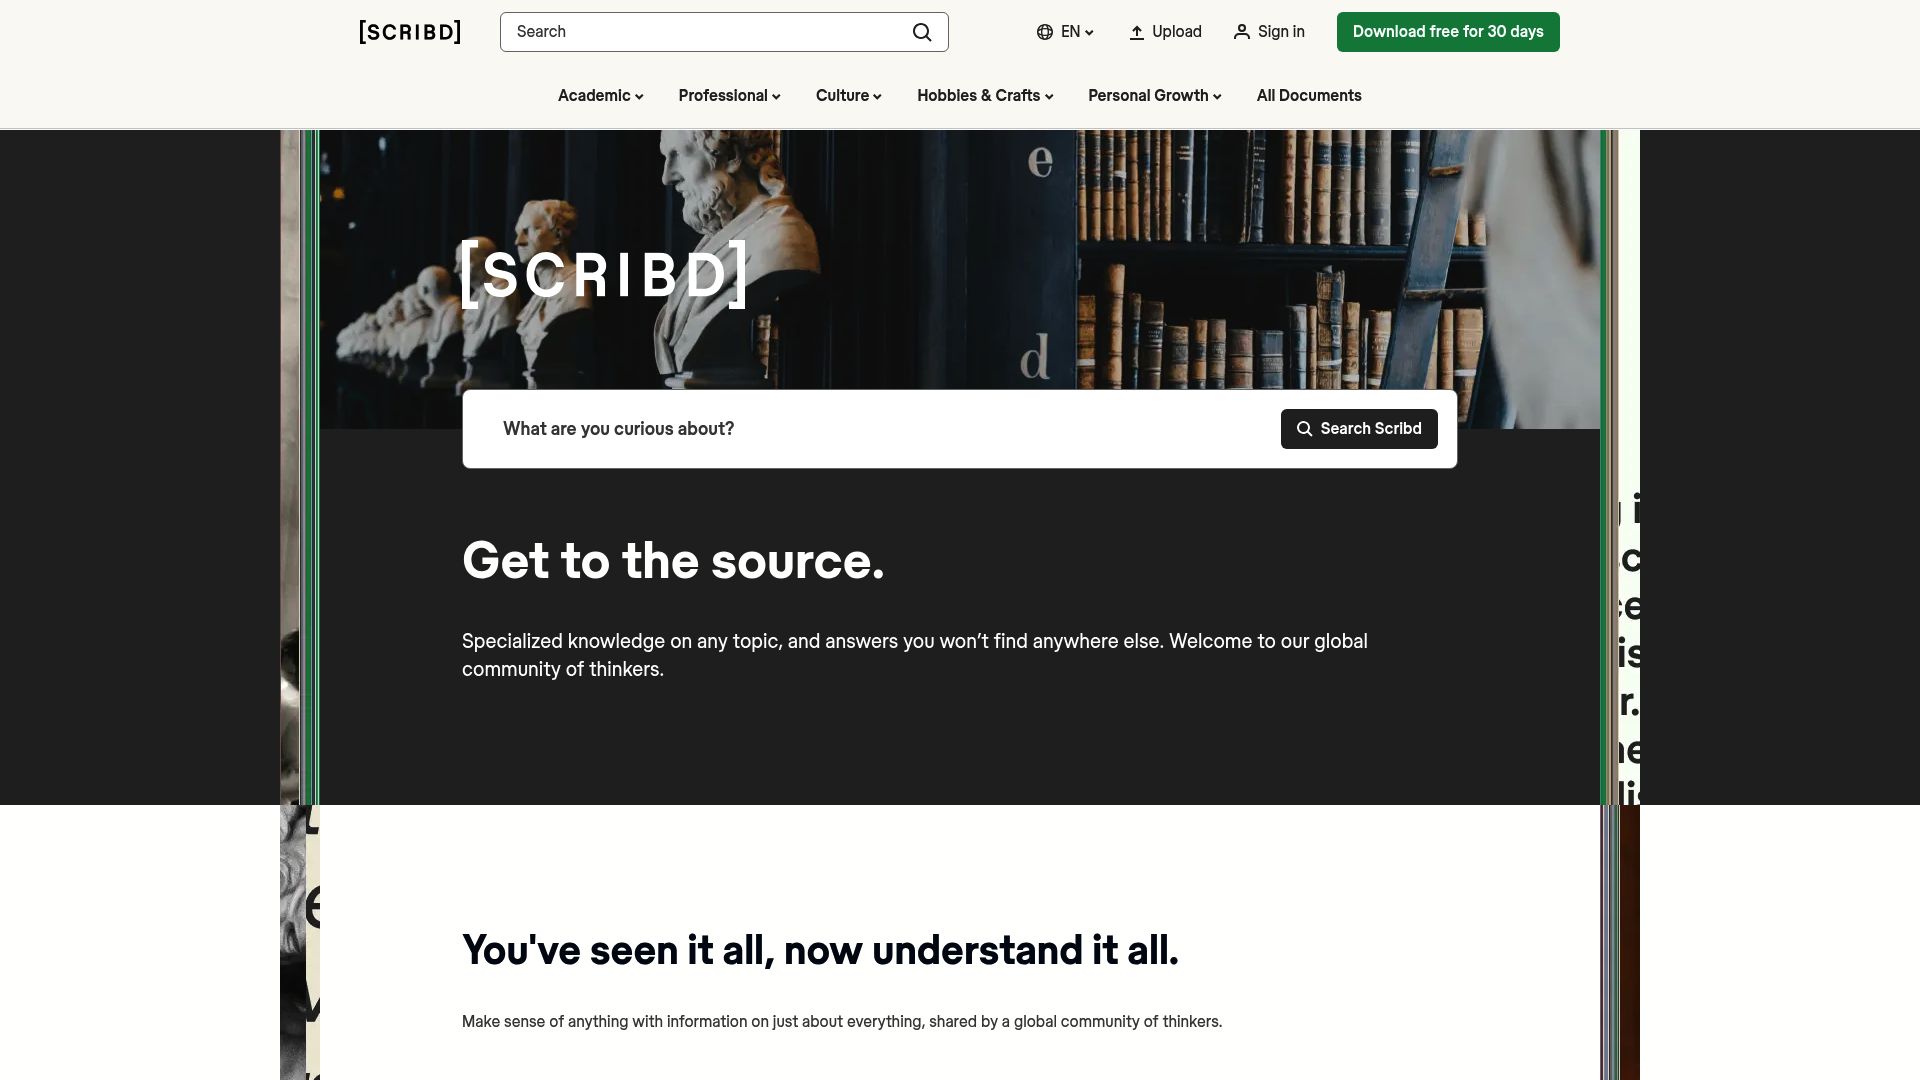Open the Personal Growth dropdown
1920x1080 pixels.
tap(1153, 96)
